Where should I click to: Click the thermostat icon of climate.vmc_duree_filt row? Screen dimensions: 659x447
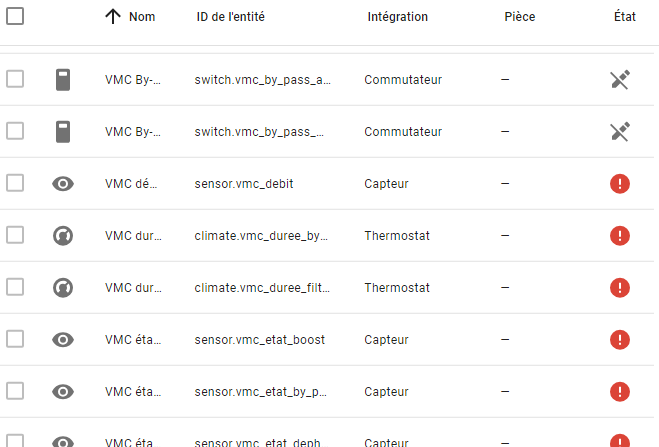pyautogui.click(x=63, y=288)
